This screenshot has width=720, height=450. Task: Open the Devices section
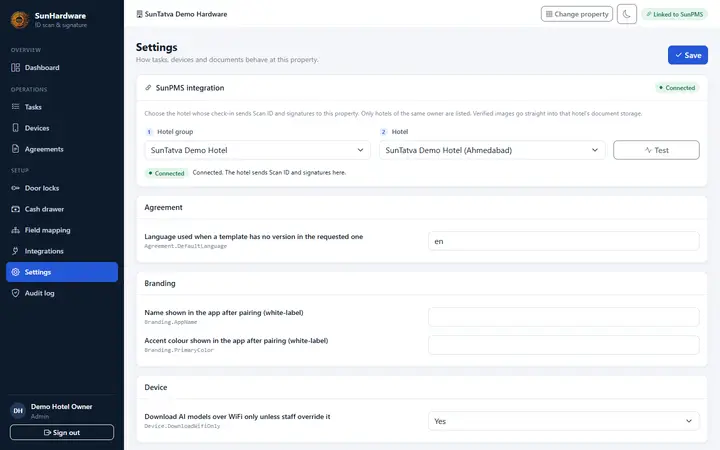(62, 128)
